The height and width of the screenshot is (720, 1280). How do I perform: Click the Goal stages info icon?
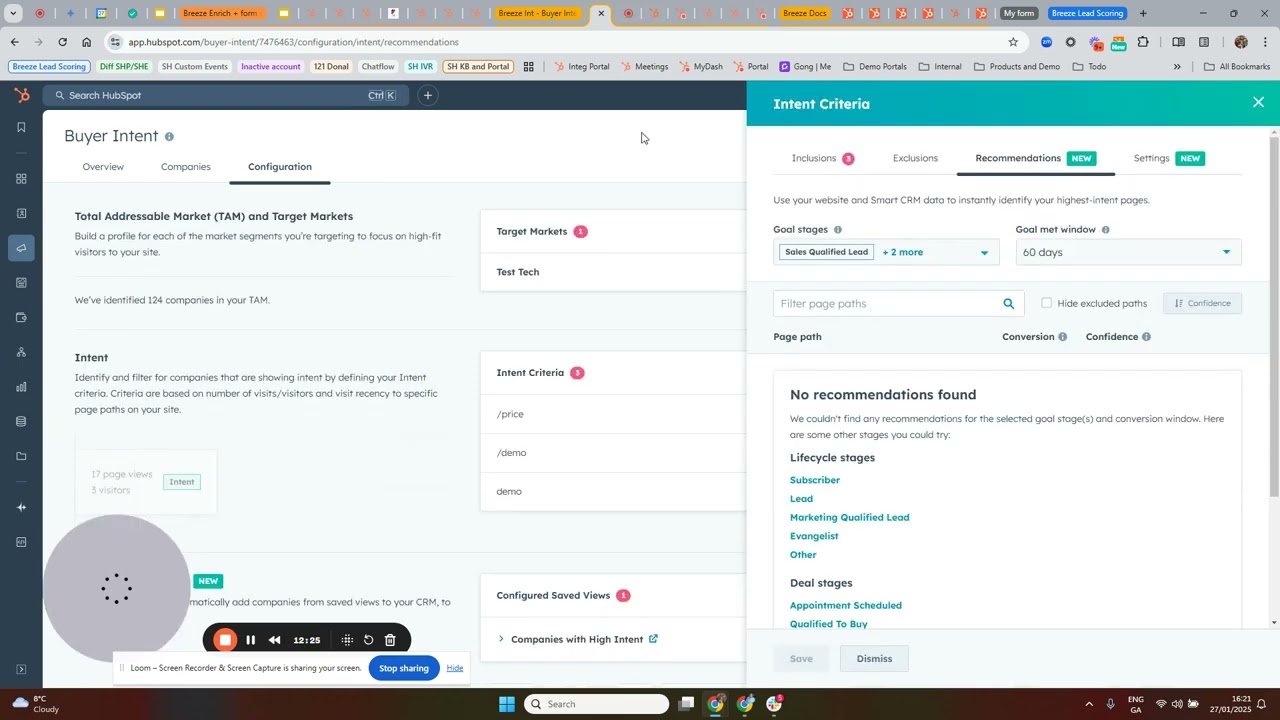coord(838,230)
